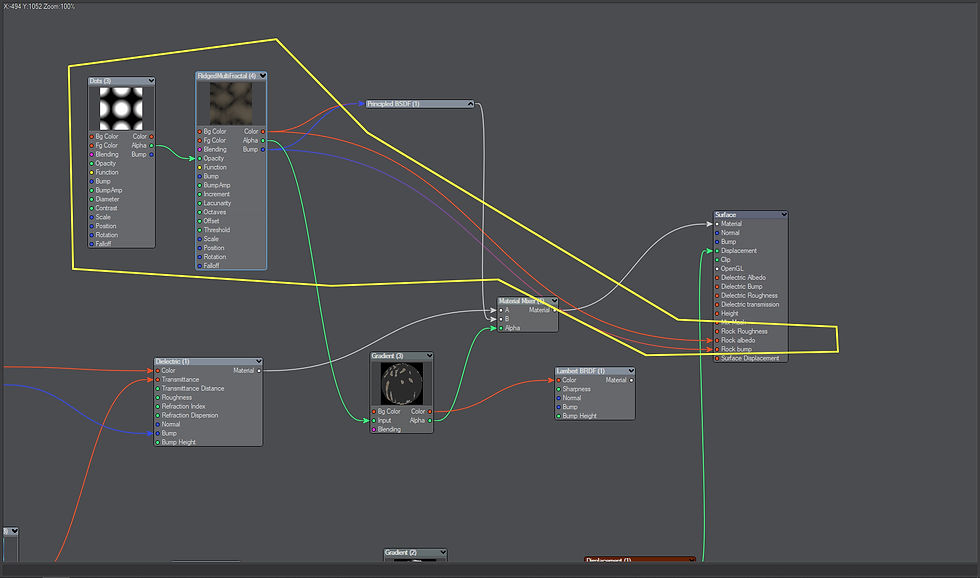Click Opacity input socket on RidgedMultiFractal node
The width and height of the screenshot is (980, 578).
199,158
